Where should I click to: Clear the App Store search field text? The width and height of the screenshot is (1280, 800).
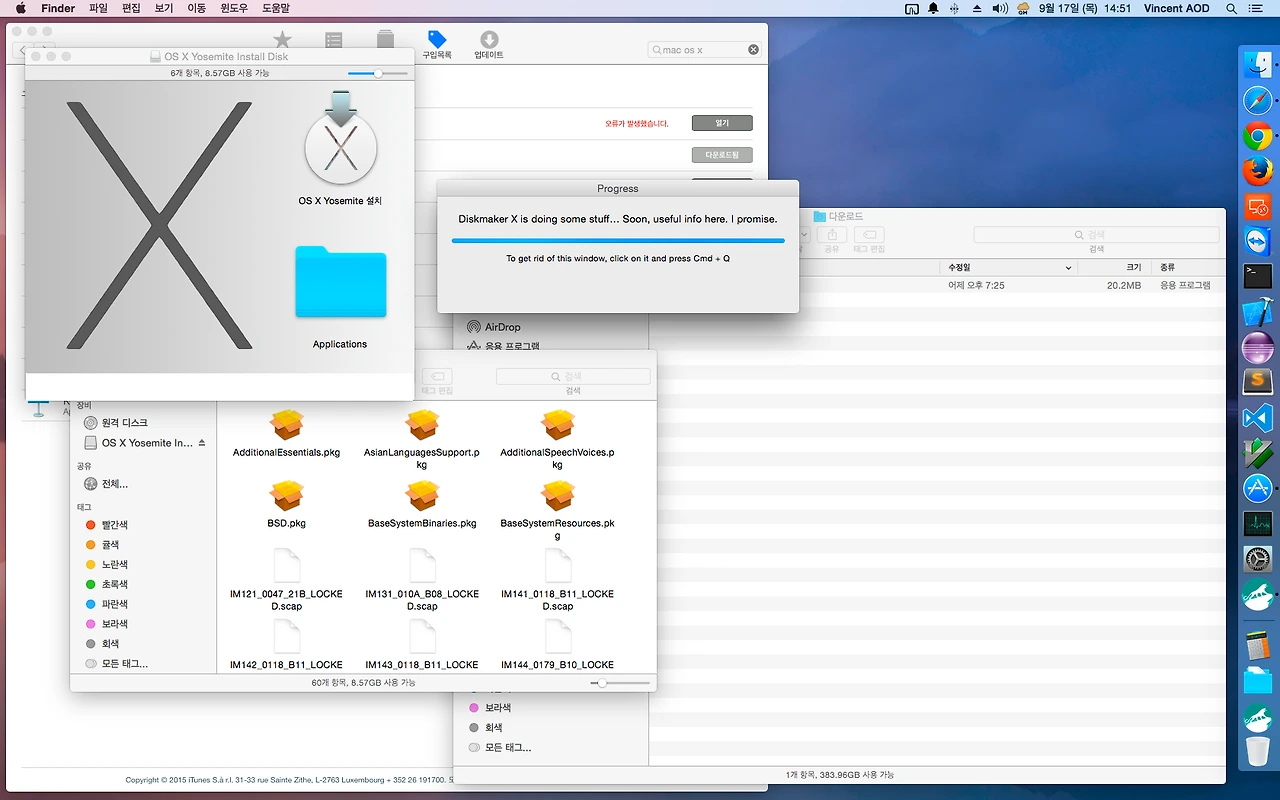(753, 50)
